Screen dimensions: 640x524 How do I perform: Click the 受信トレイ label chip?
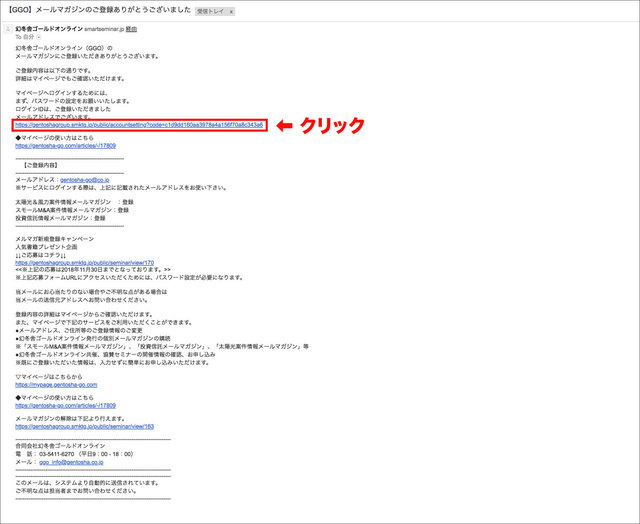click(211, 12)
